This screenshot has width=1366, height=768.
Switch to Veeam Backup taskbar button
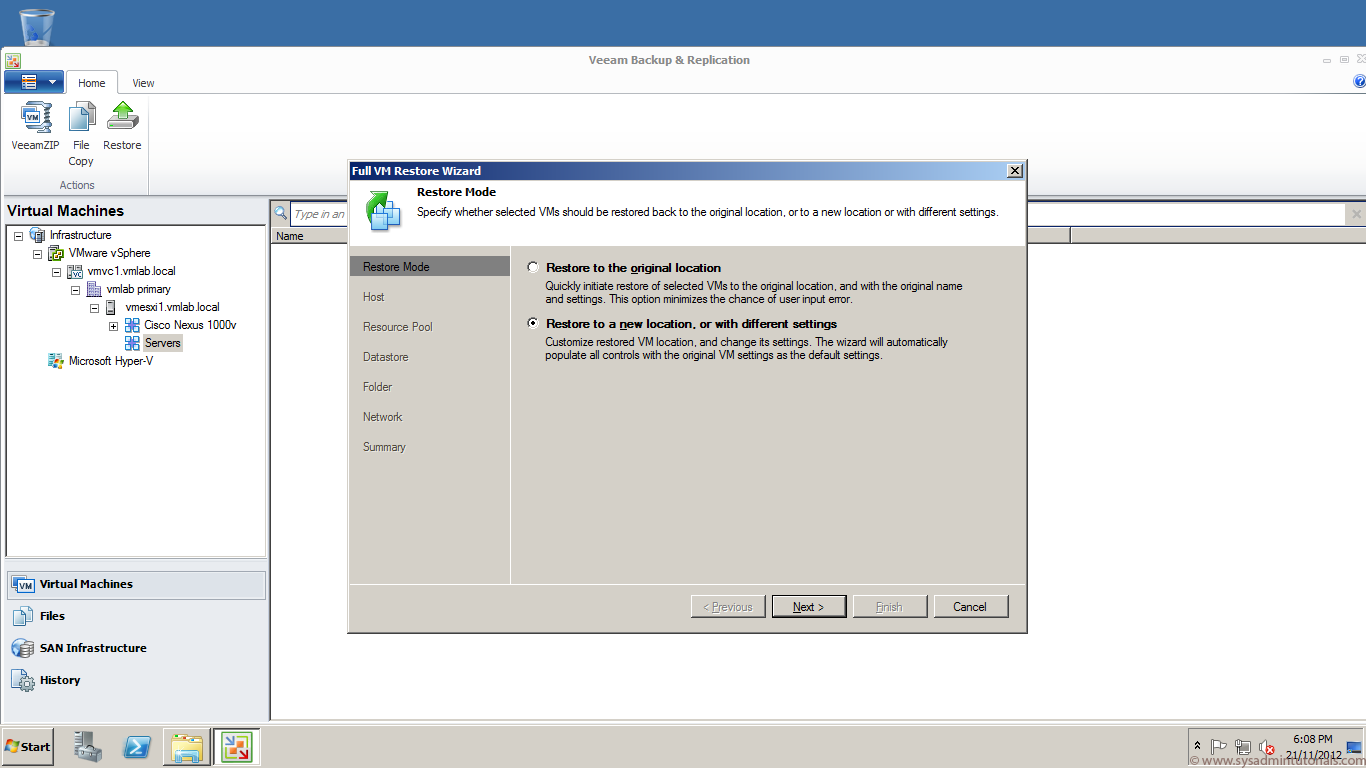coord(236,747)
